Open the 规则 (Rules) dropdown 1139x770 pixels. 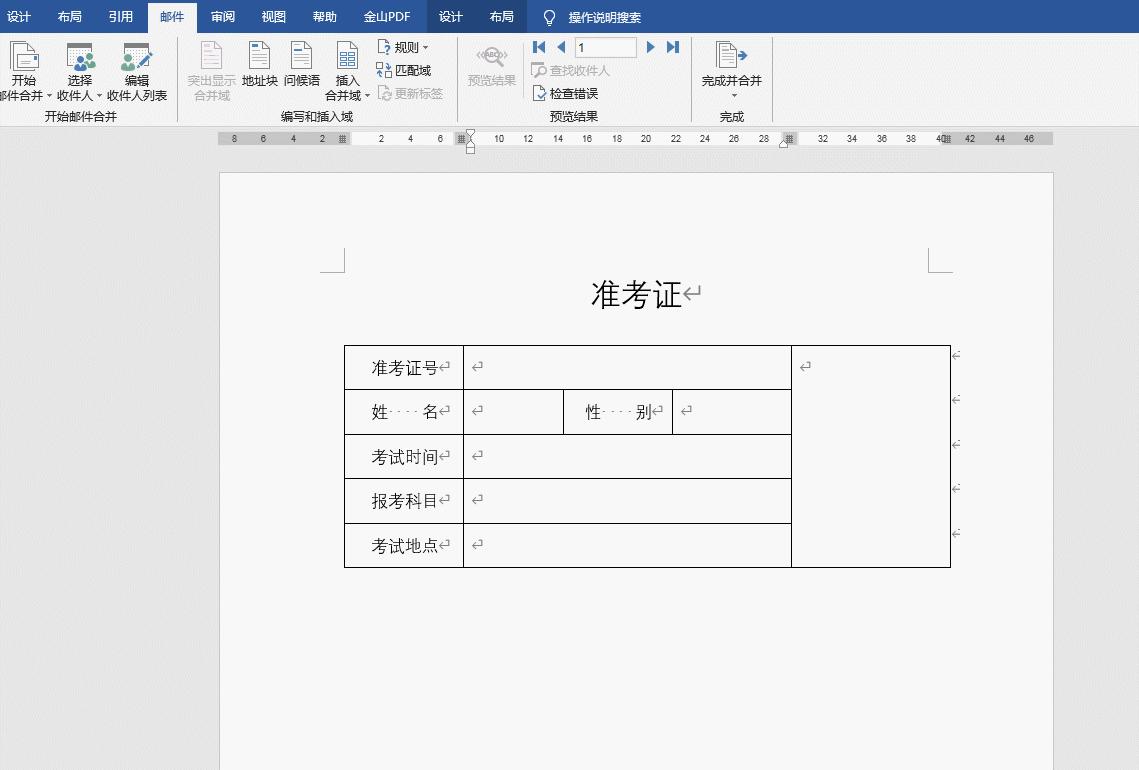point(402,46)
